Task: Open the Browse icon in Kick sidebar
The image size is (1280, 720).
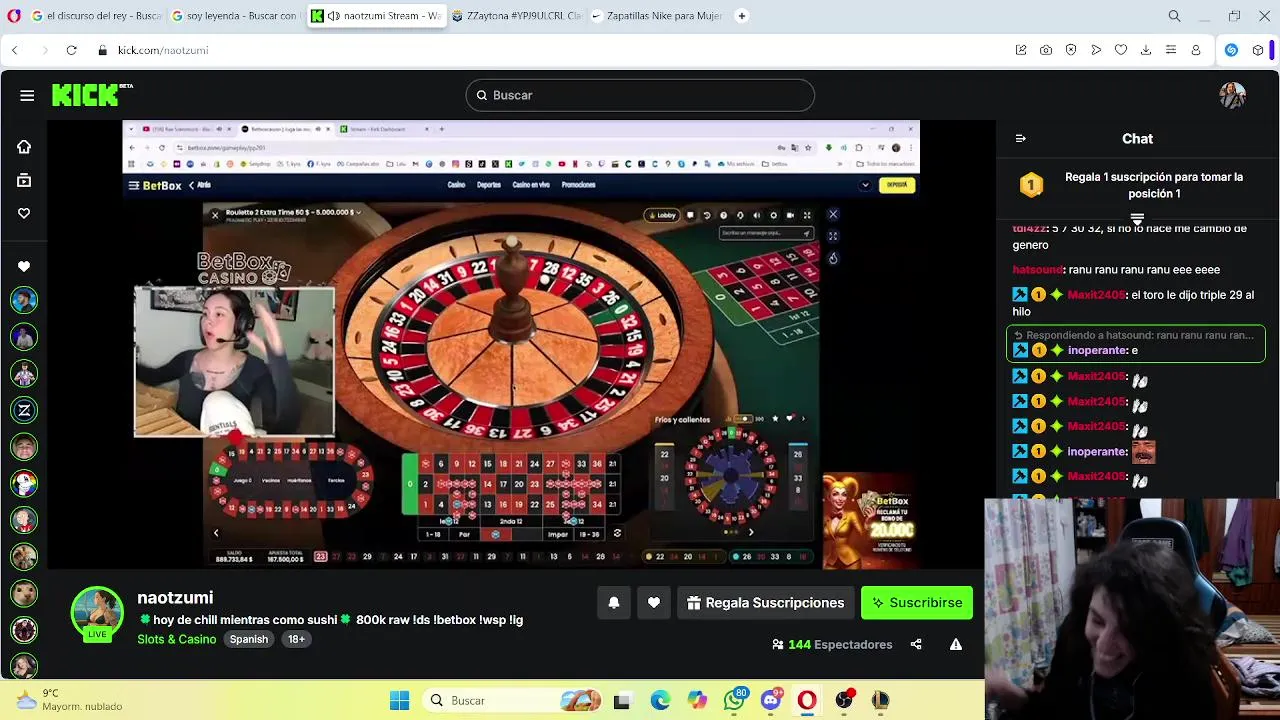Action: click(x=24, y=181)
